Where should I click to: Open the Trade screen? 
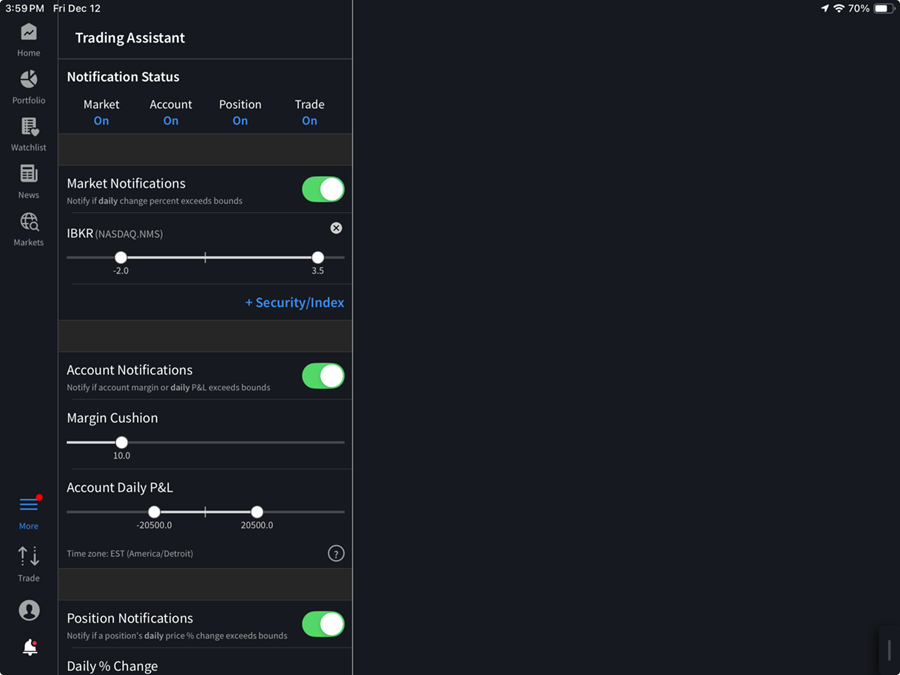pos(28,560)
